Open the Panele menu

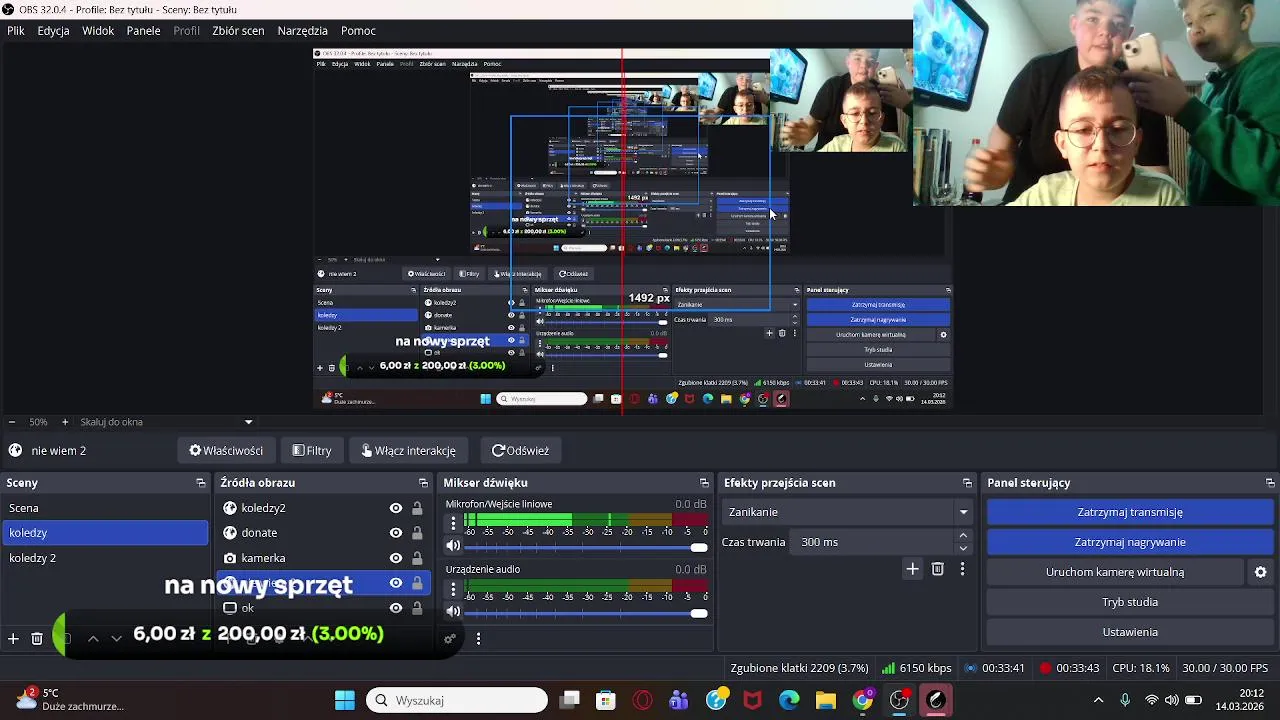click(144, 31)
